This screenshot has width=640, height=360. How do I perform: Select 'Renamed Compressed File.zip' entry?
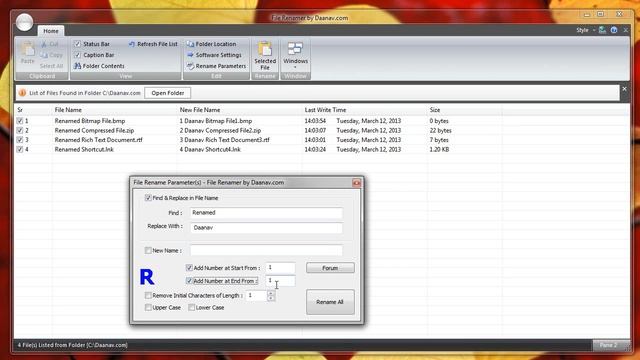click(94, 130)
